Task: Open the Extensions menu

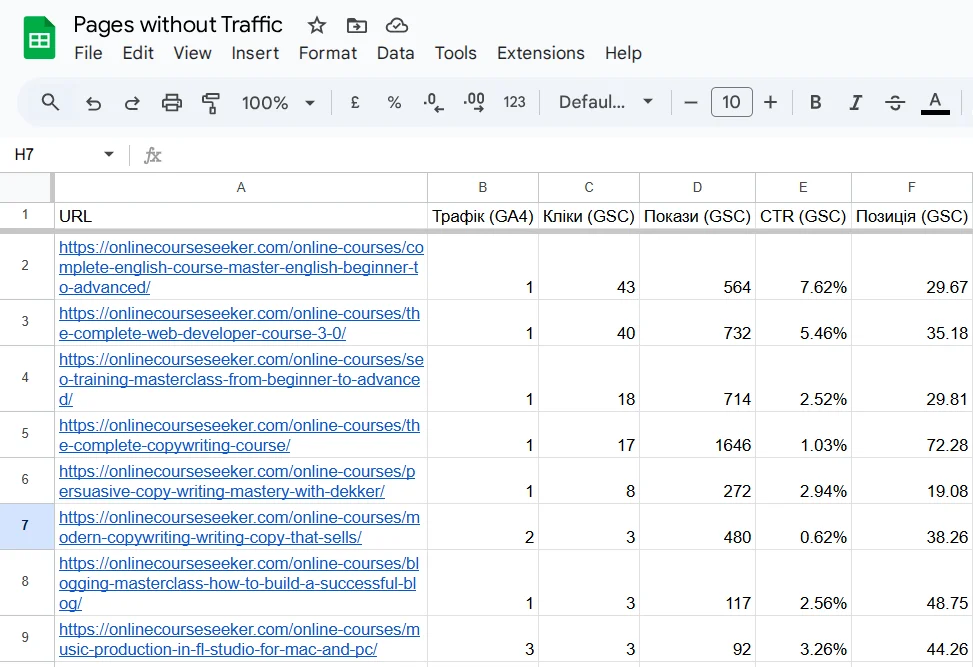Action: (540, 53)
